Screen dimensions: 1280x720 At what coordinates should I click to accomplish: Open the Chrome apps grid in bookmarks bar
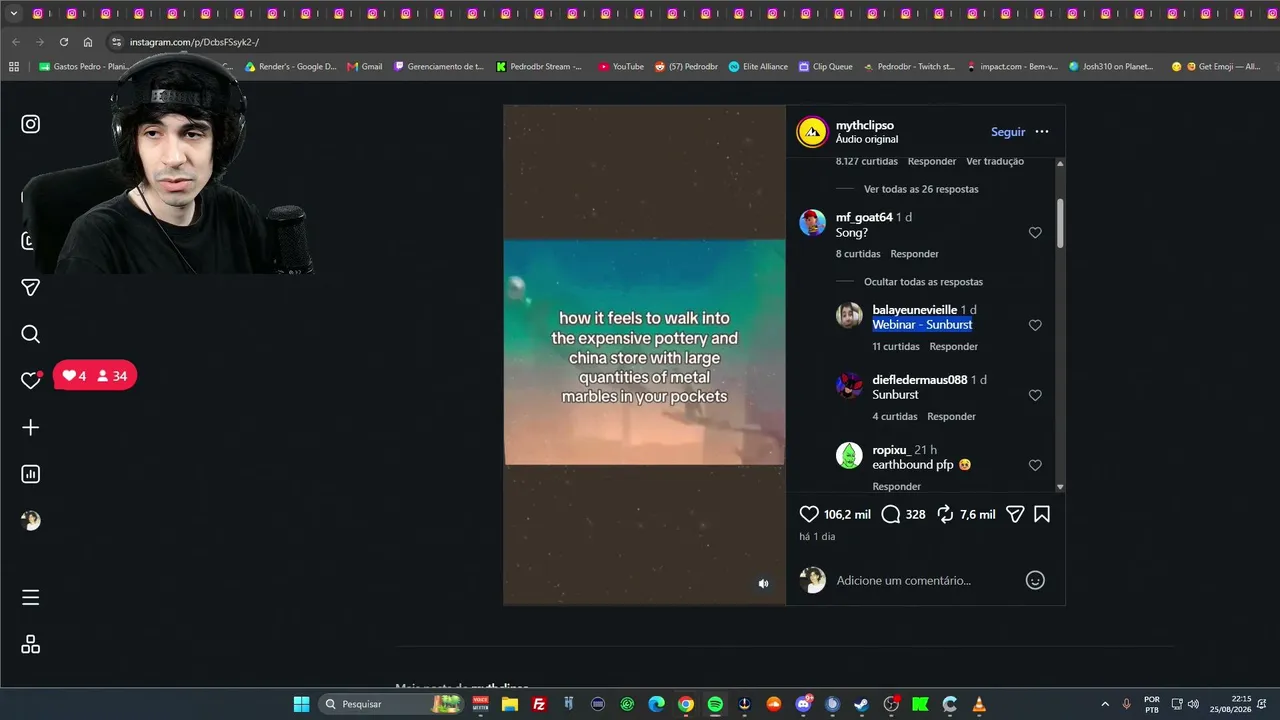[x=14, y=67]
